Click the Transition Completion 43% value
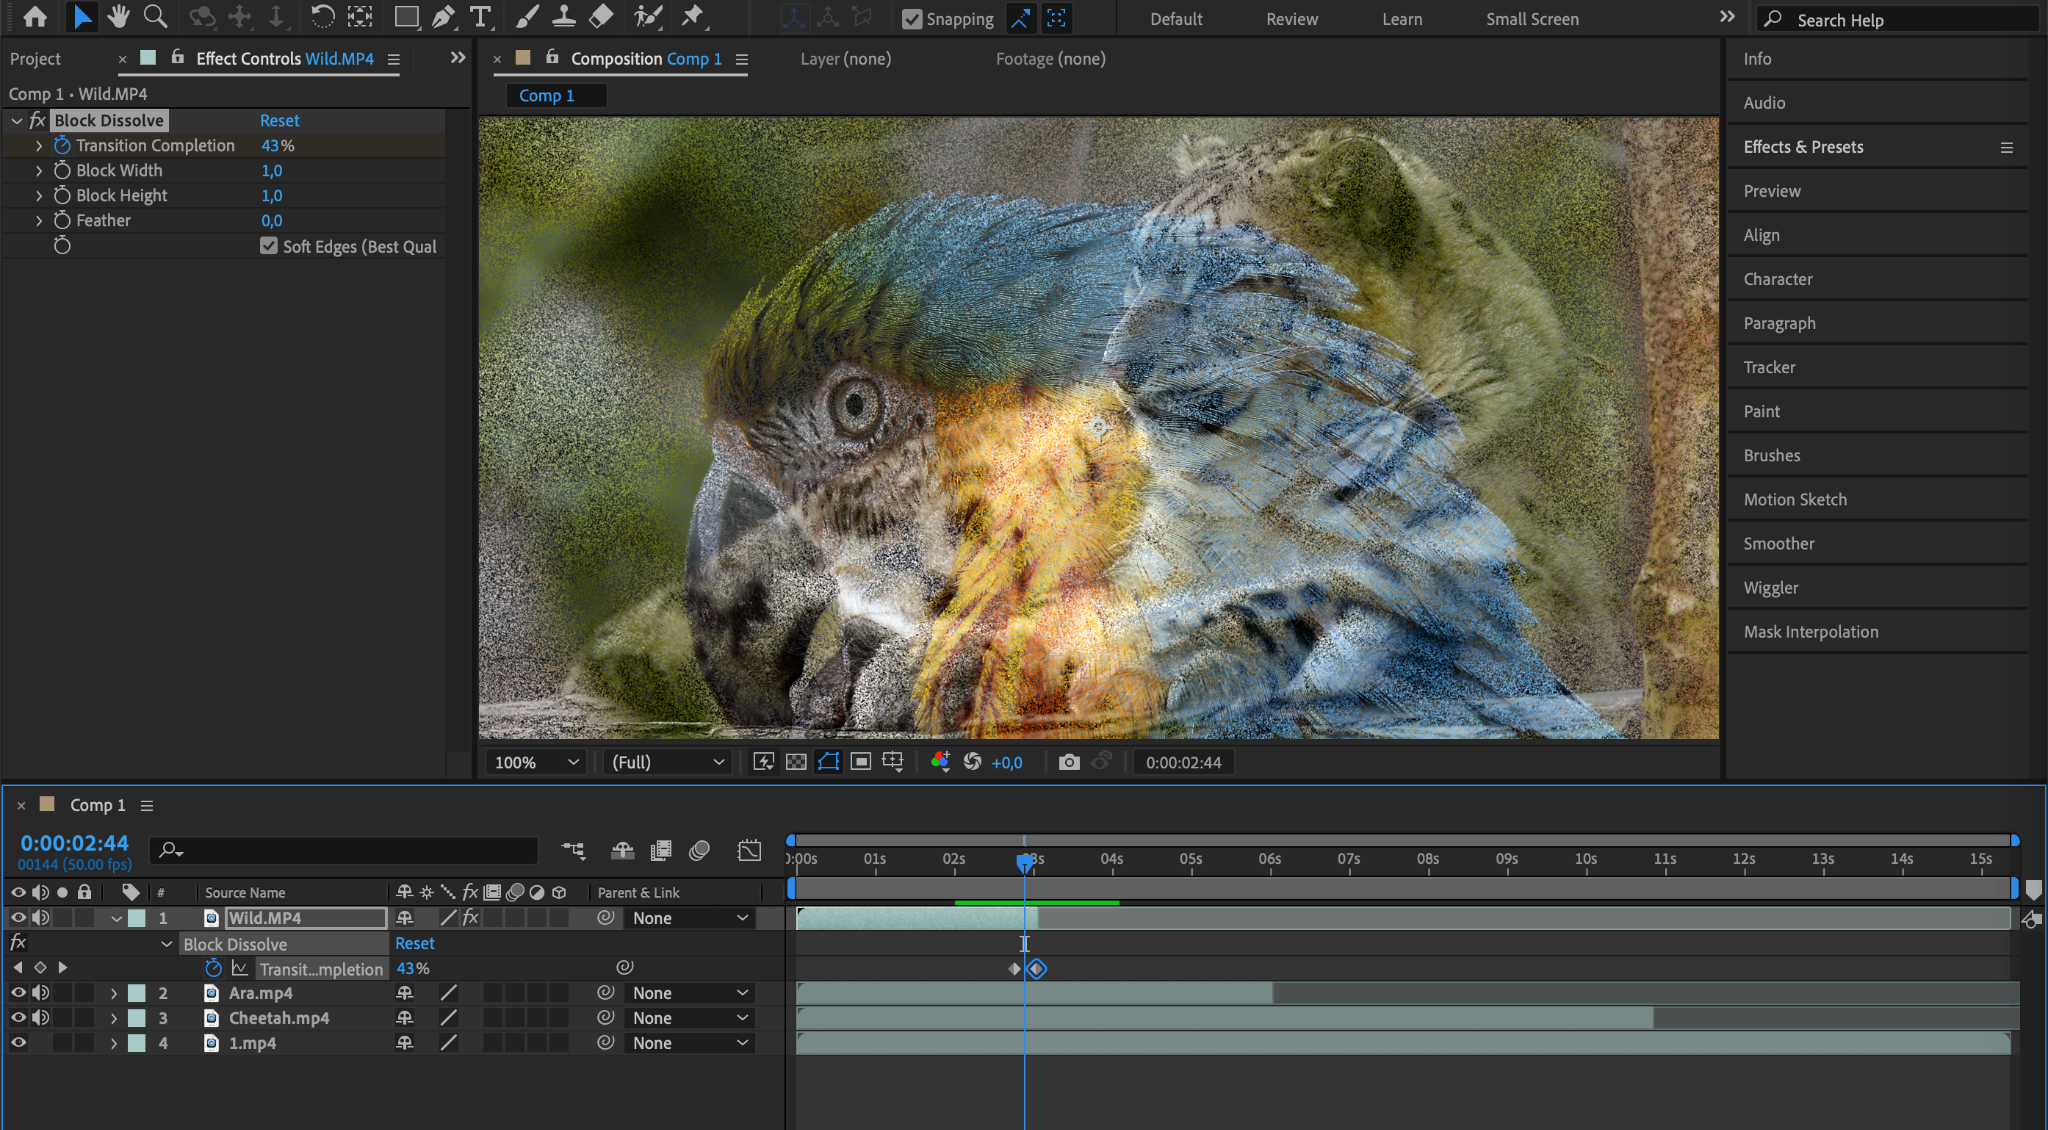The image size is (2048, 1130). tap(277, 145)
